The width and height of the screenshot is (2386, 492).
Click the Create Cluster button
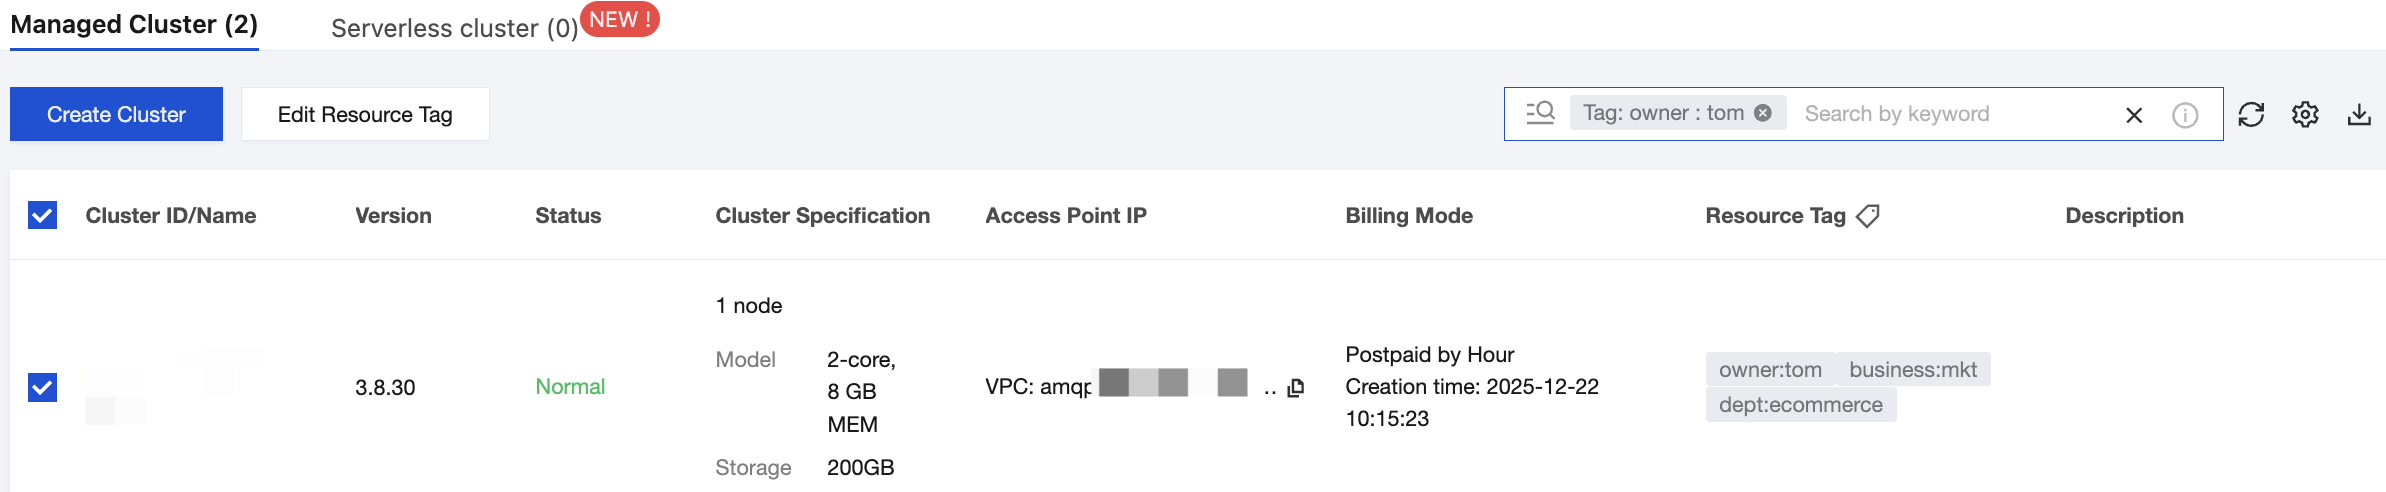point(116,114)
